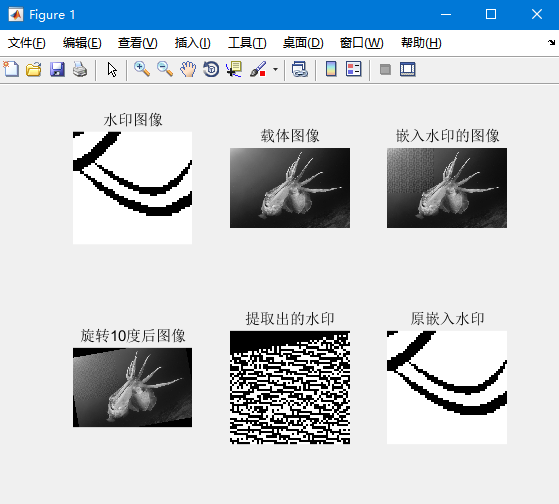Click the Link Plot toolbar icon
559x504 pixels.
299,69
